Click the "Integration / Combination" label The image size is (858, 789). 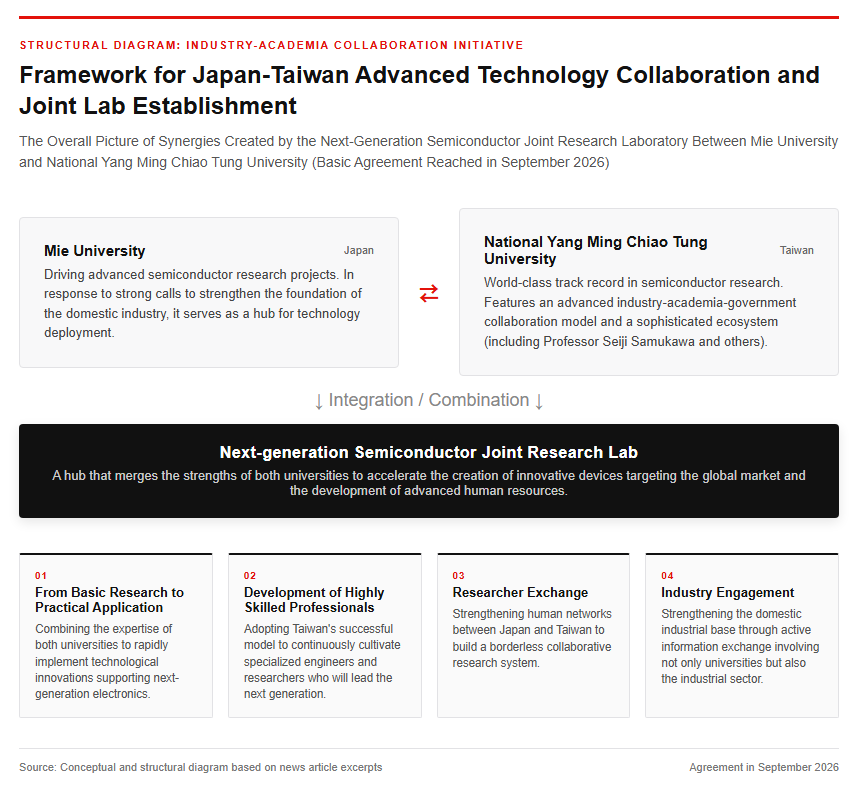pos(429,400)
